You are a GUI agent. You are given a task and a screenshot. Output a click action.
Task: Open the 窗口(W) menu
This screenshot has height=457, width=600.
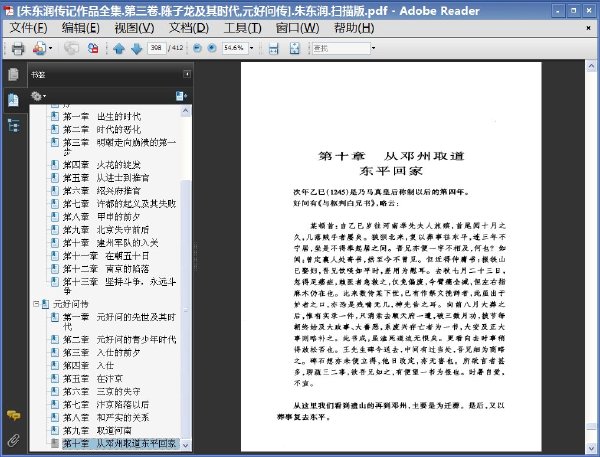pyautogui.click(x=297, y=28)
